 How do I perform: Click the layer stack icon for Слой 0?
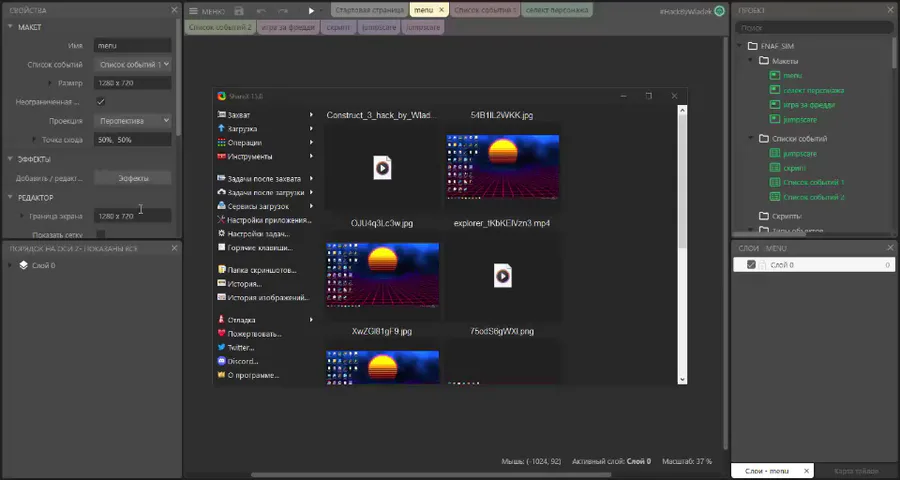(24, 265)
